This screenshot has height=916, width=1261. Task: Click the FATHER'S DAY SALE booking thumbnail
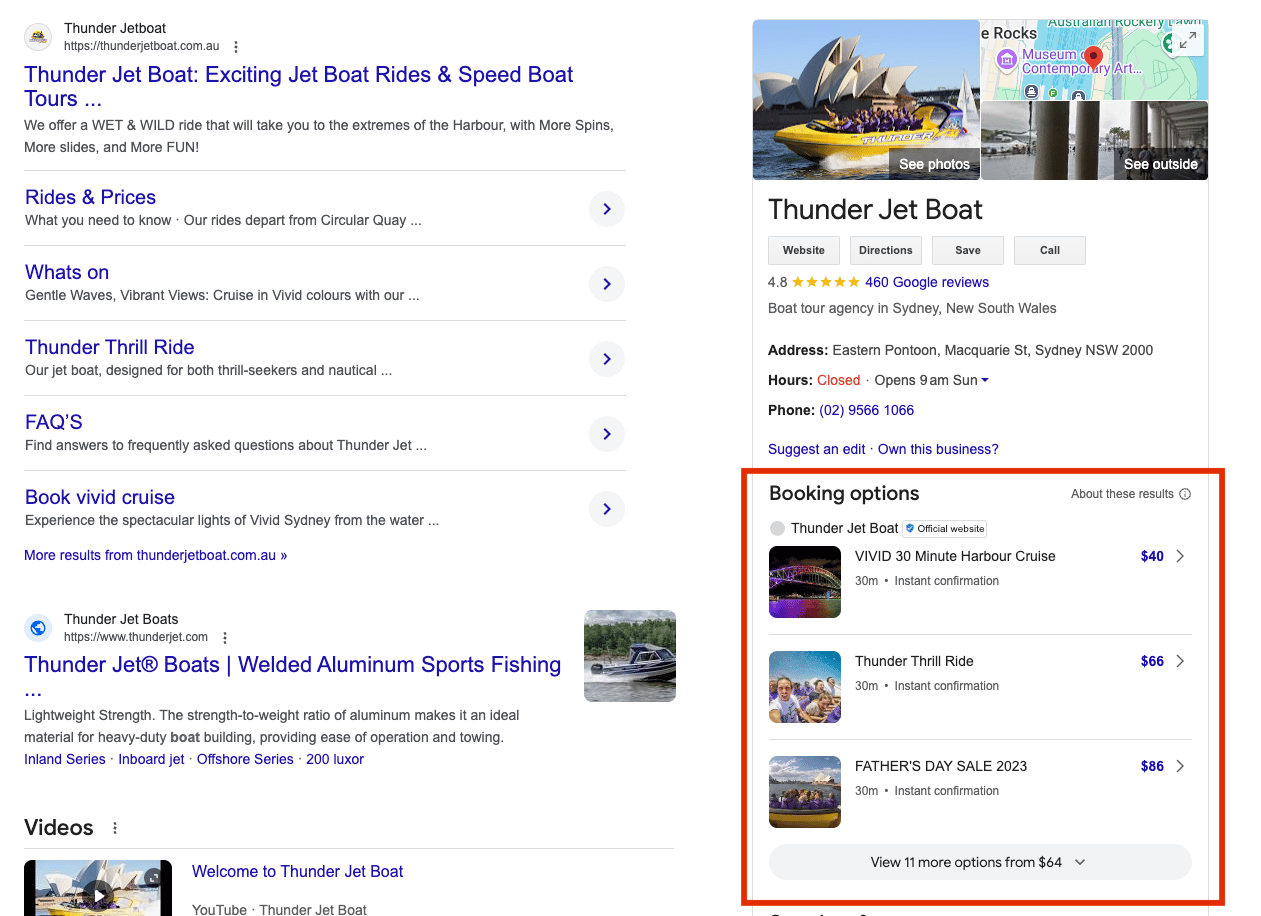point(805,792)
